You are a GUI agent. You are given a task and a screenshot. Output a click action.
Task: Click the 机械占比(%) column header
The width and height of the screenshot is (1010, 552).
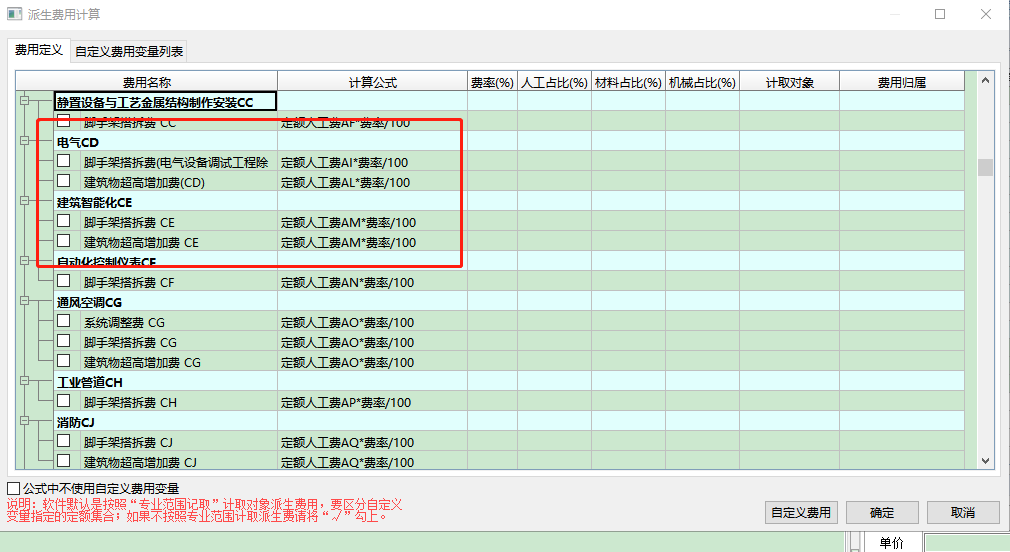coord(703,82)
